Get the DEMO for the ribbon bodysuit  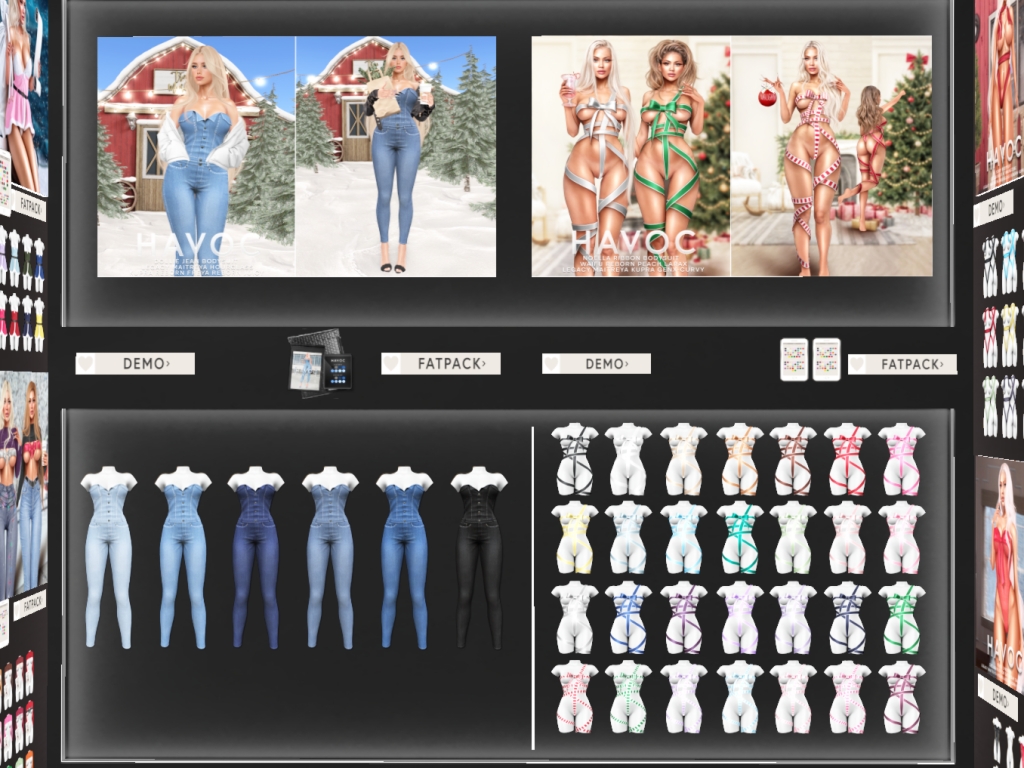(x=605, y=364)
